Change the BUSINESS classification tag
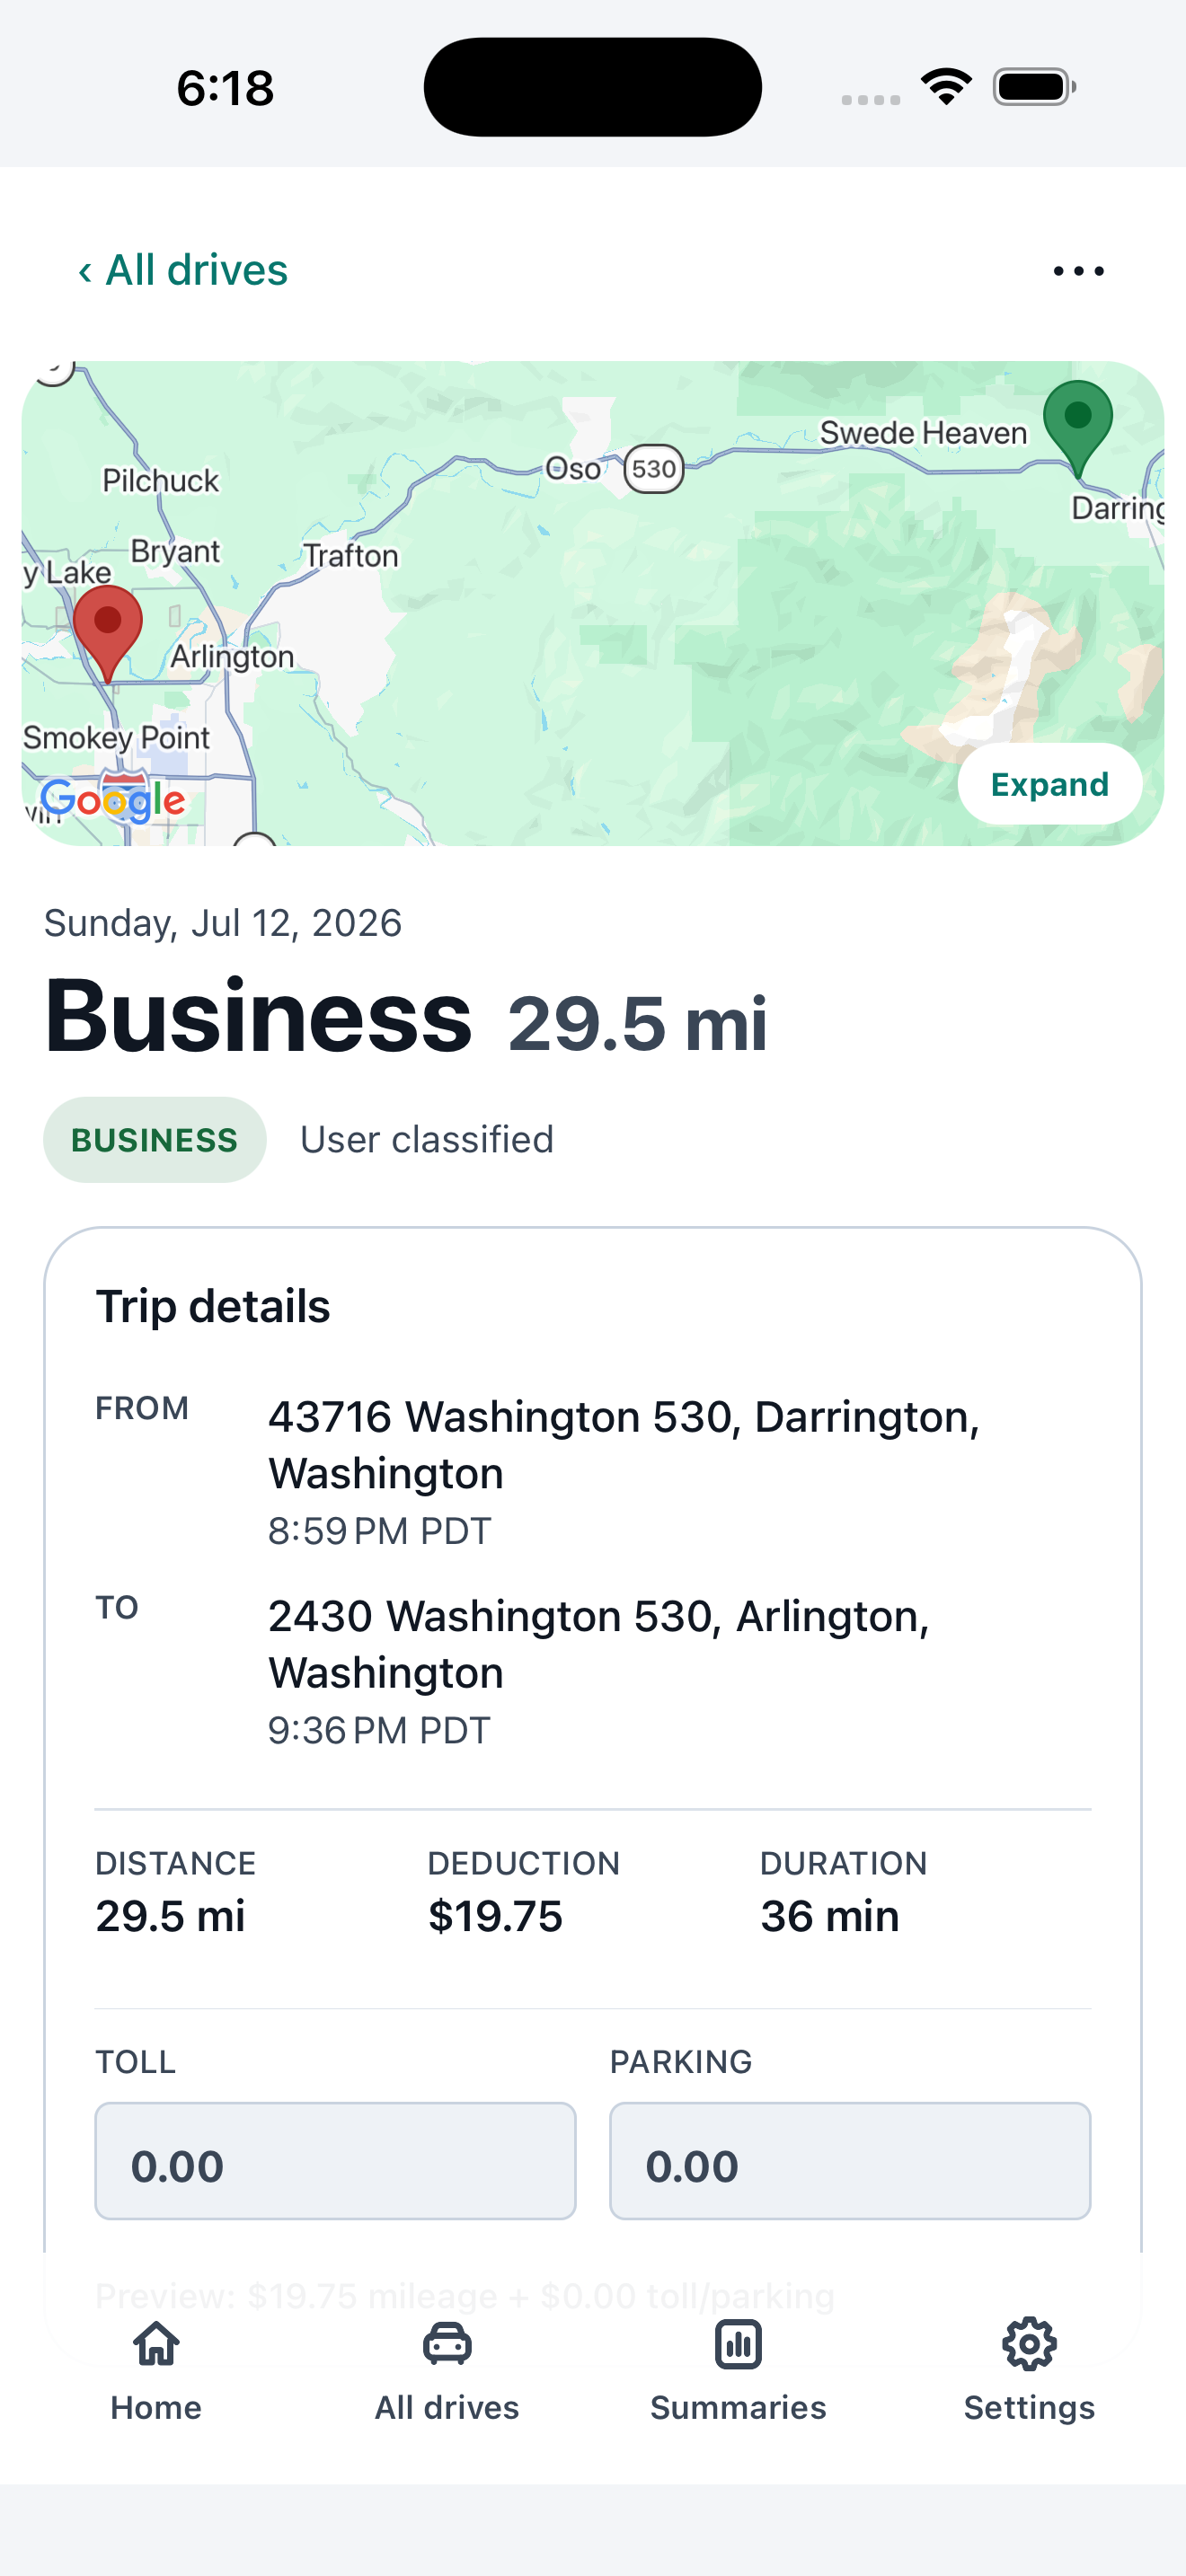The image size is (1186, 2576). coord(155,1140)
